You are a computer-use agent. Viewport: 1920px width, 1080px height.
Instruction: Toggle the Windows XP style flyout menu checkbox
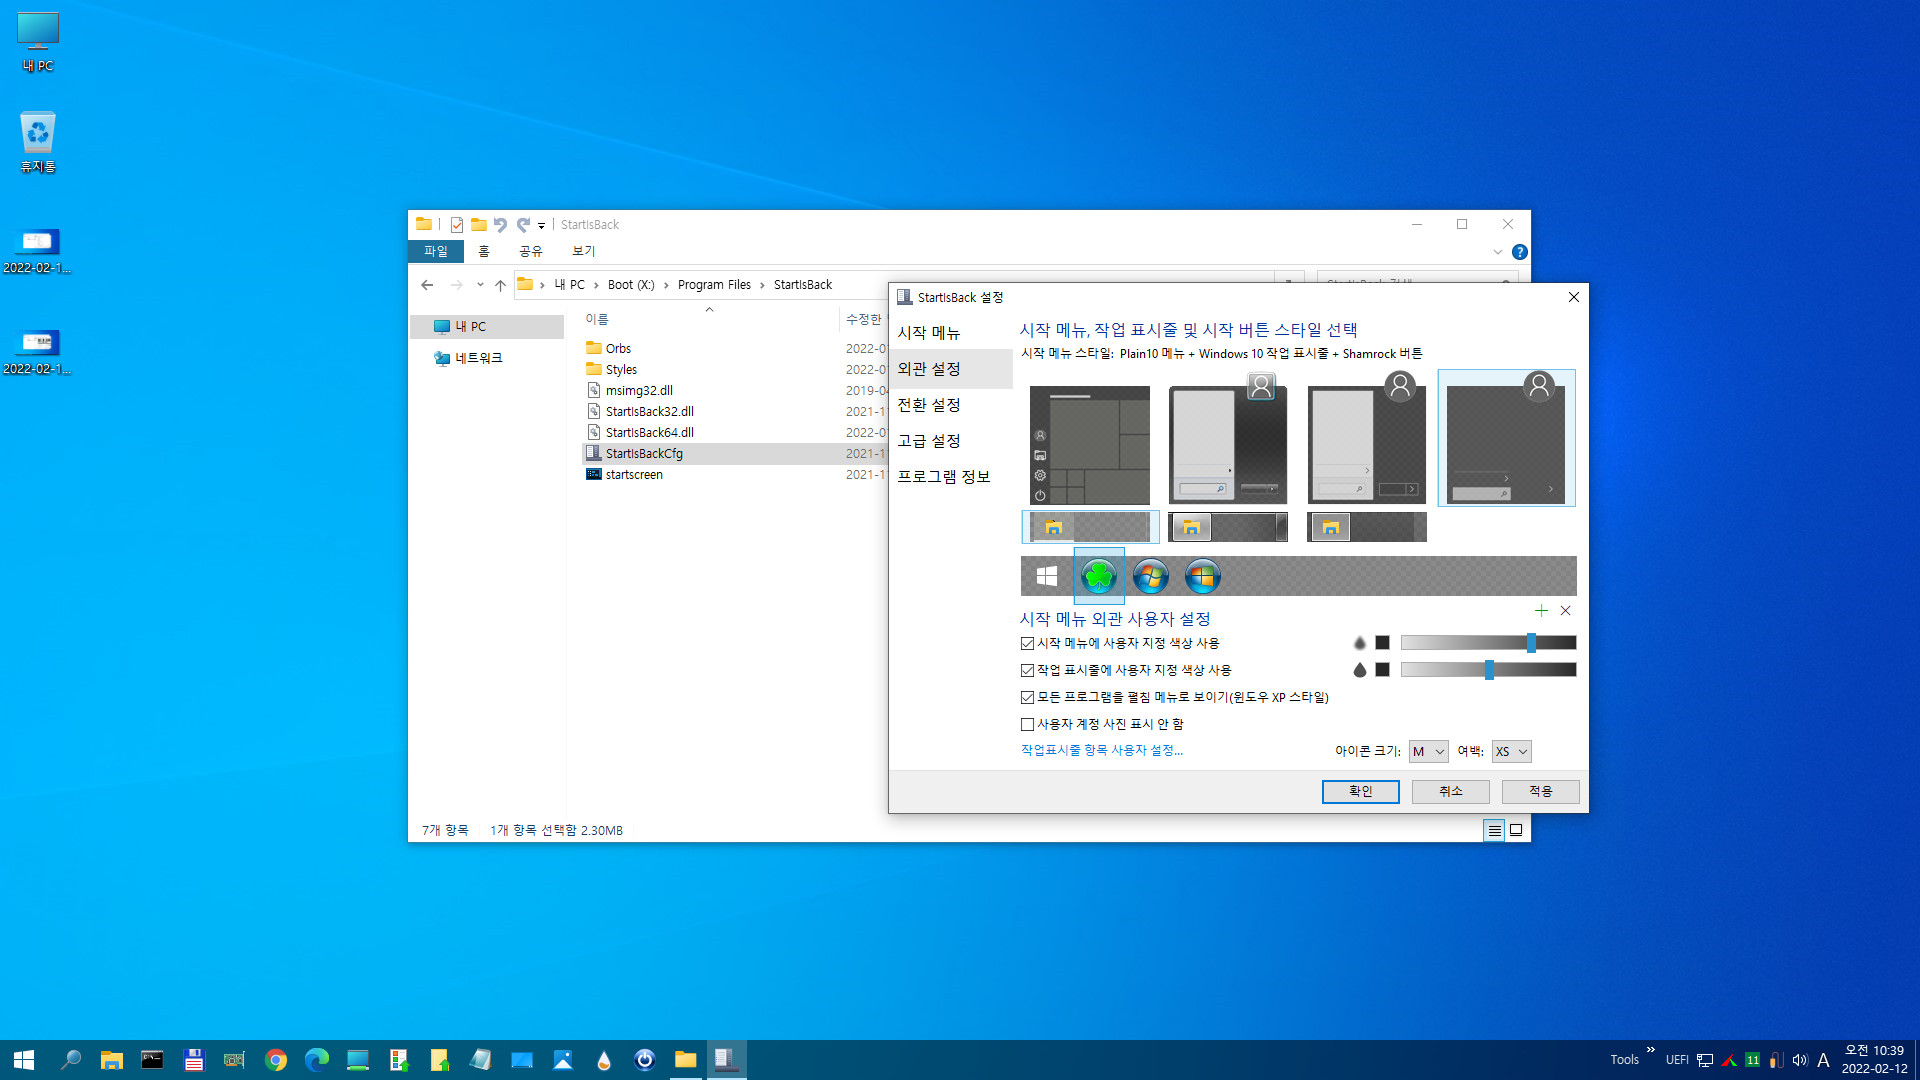click(x=1027, y=697)
